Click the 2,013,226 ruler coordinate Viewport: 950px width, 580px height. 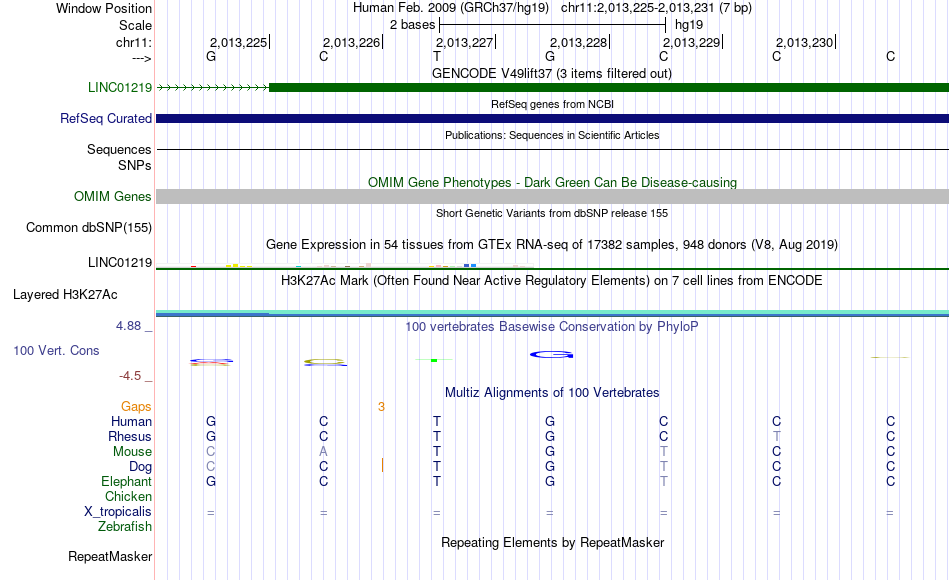(351, 42)
